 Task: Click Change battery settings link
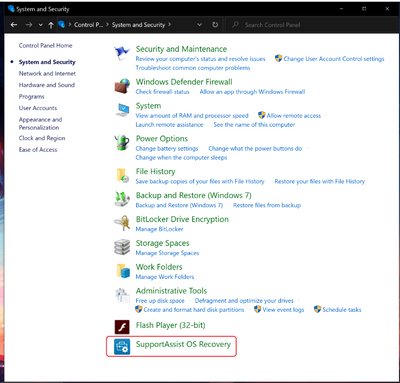167,149
